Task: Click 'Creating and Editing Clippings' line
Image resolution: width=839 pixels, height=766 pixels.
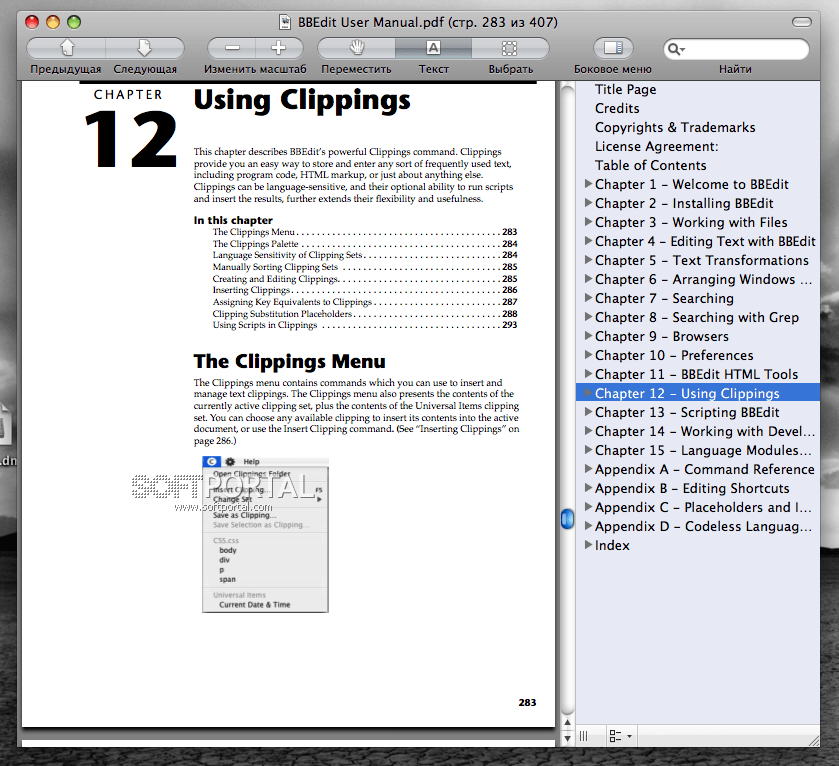Action: [x=364, y=279]
